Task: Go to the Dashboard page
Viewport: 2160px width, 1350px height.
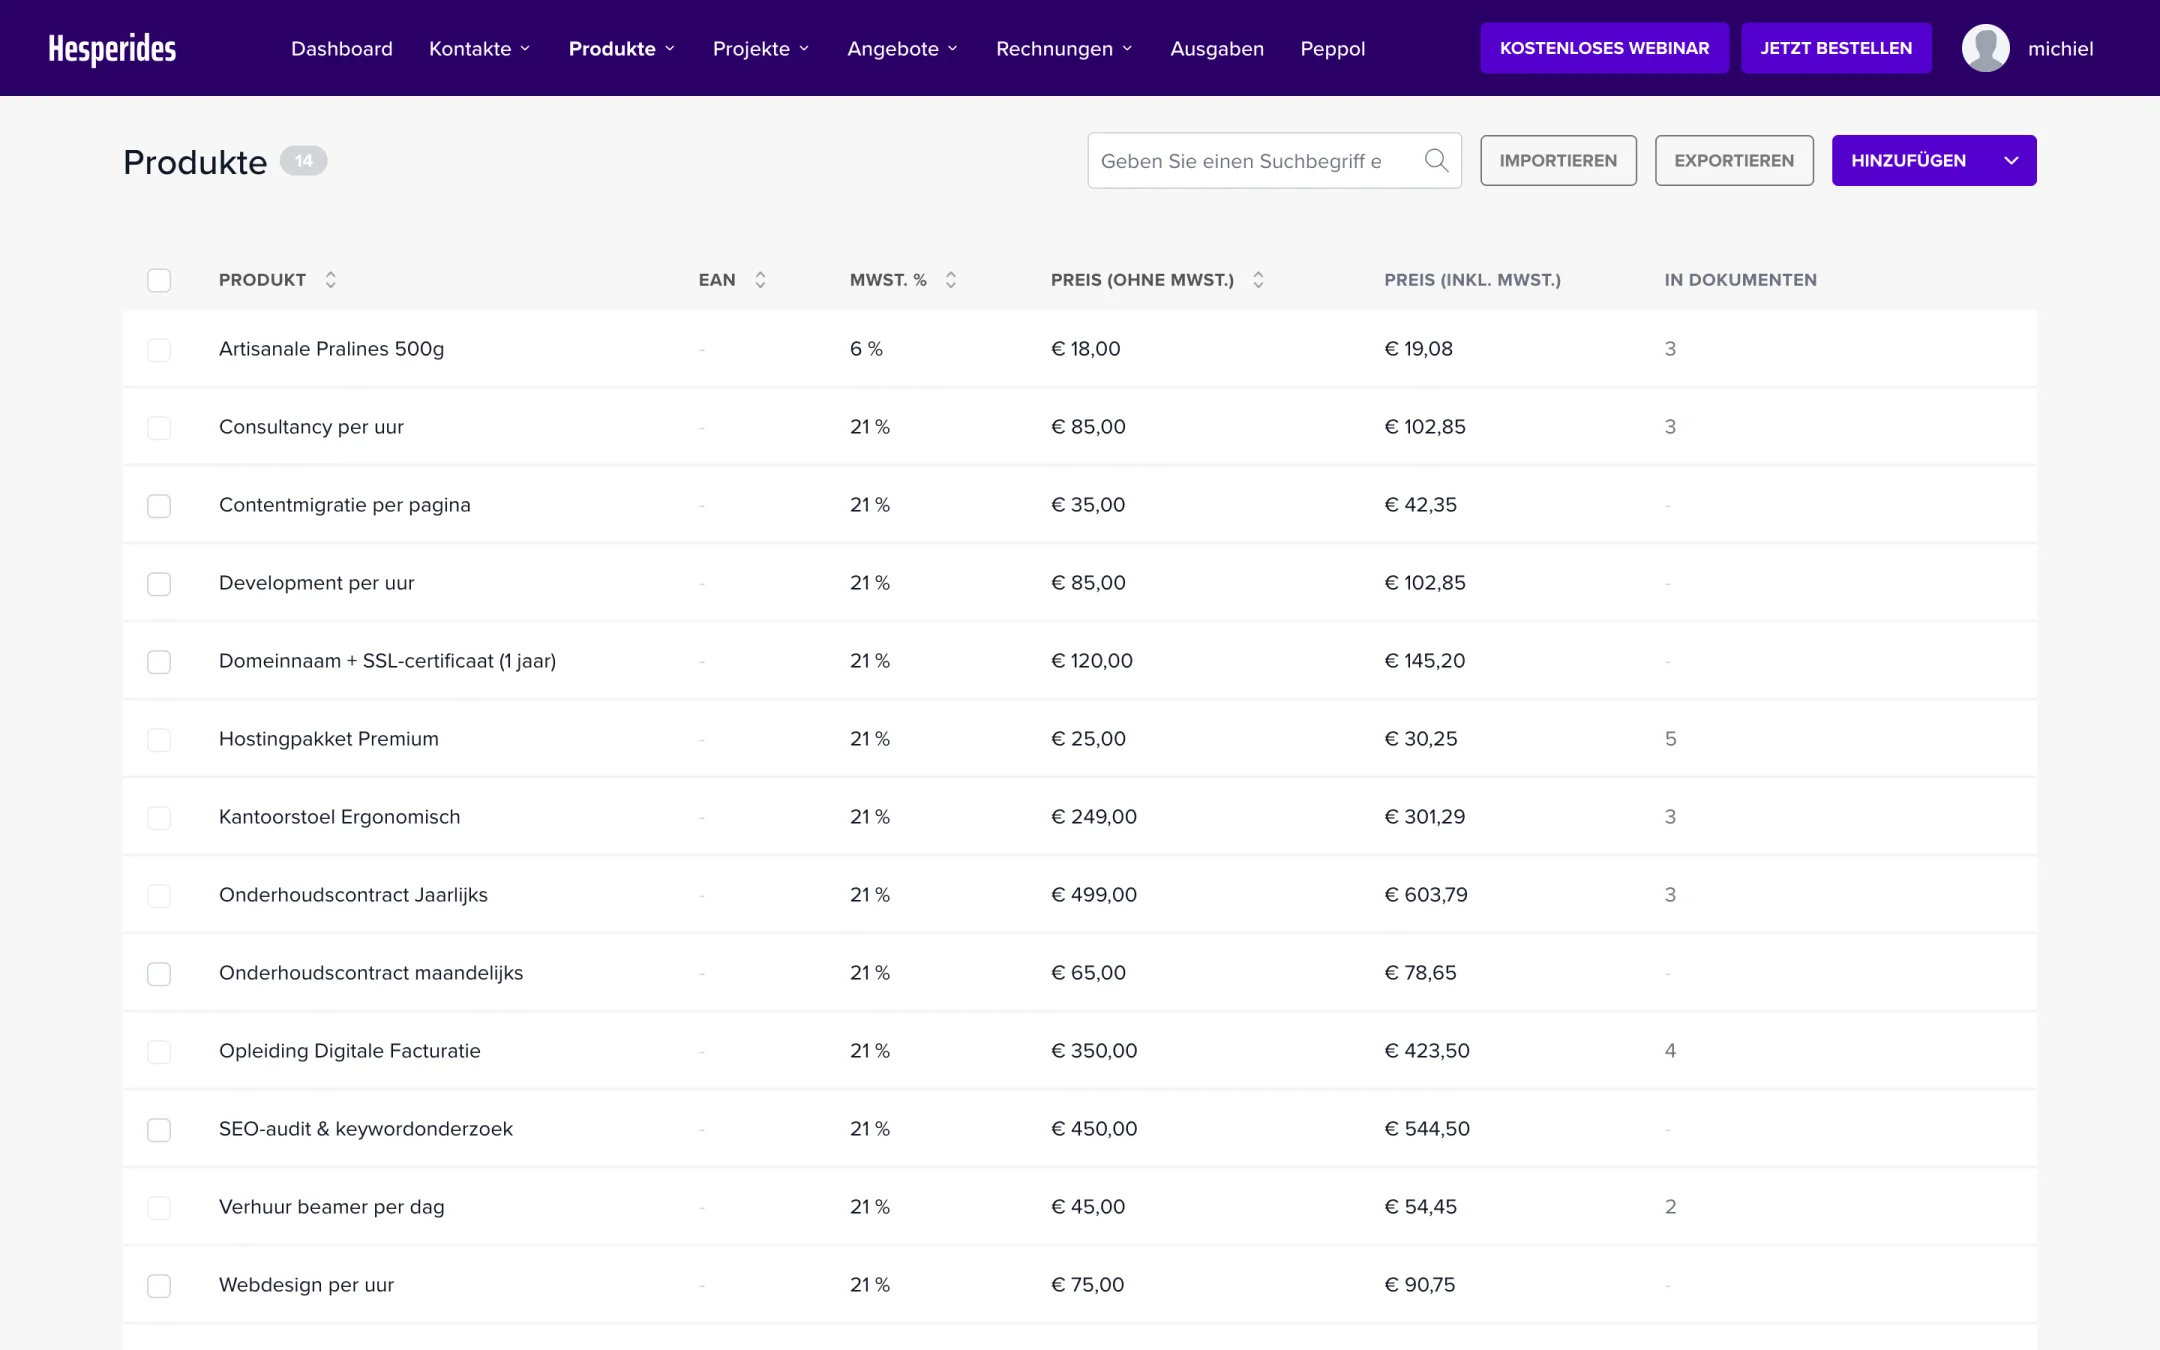Action: coord(342,48)
